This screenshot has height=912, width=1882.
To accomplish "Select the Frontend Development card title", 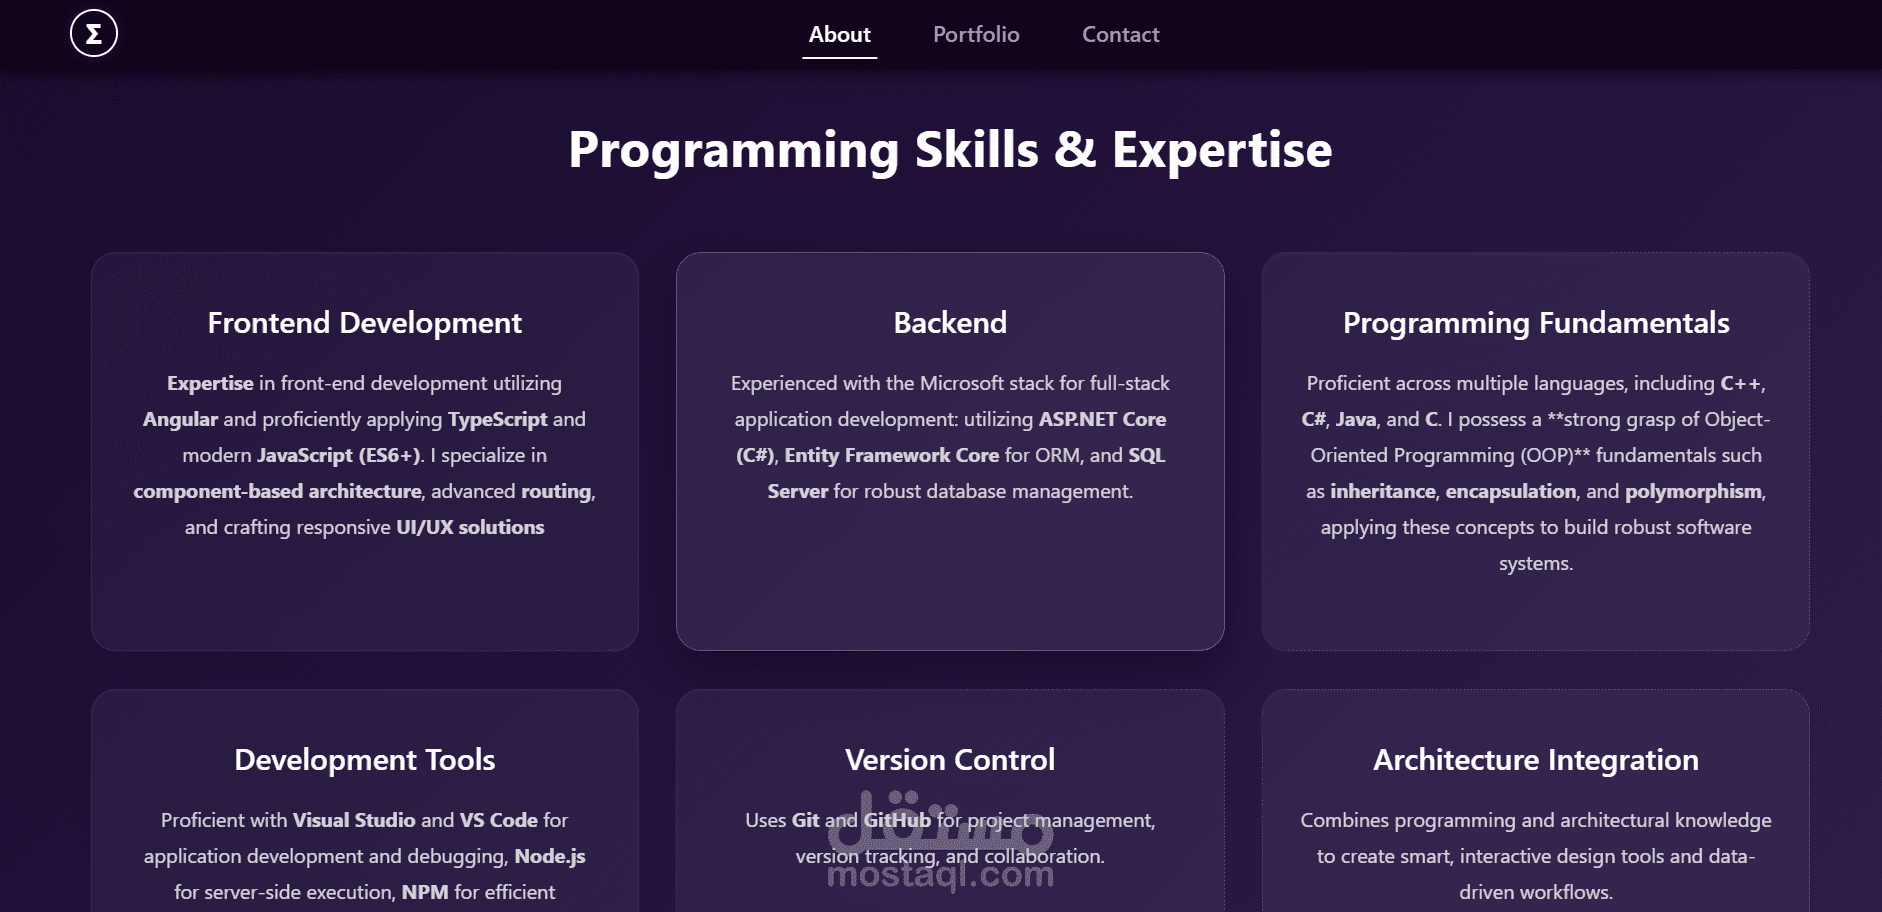I will click(x=365, y=323).
